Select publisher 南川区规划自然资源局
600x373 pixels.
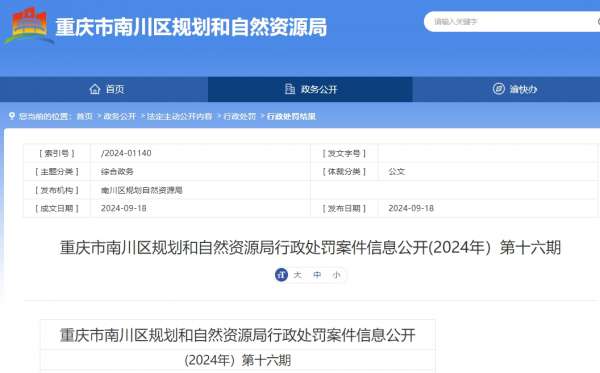(142, 190)
